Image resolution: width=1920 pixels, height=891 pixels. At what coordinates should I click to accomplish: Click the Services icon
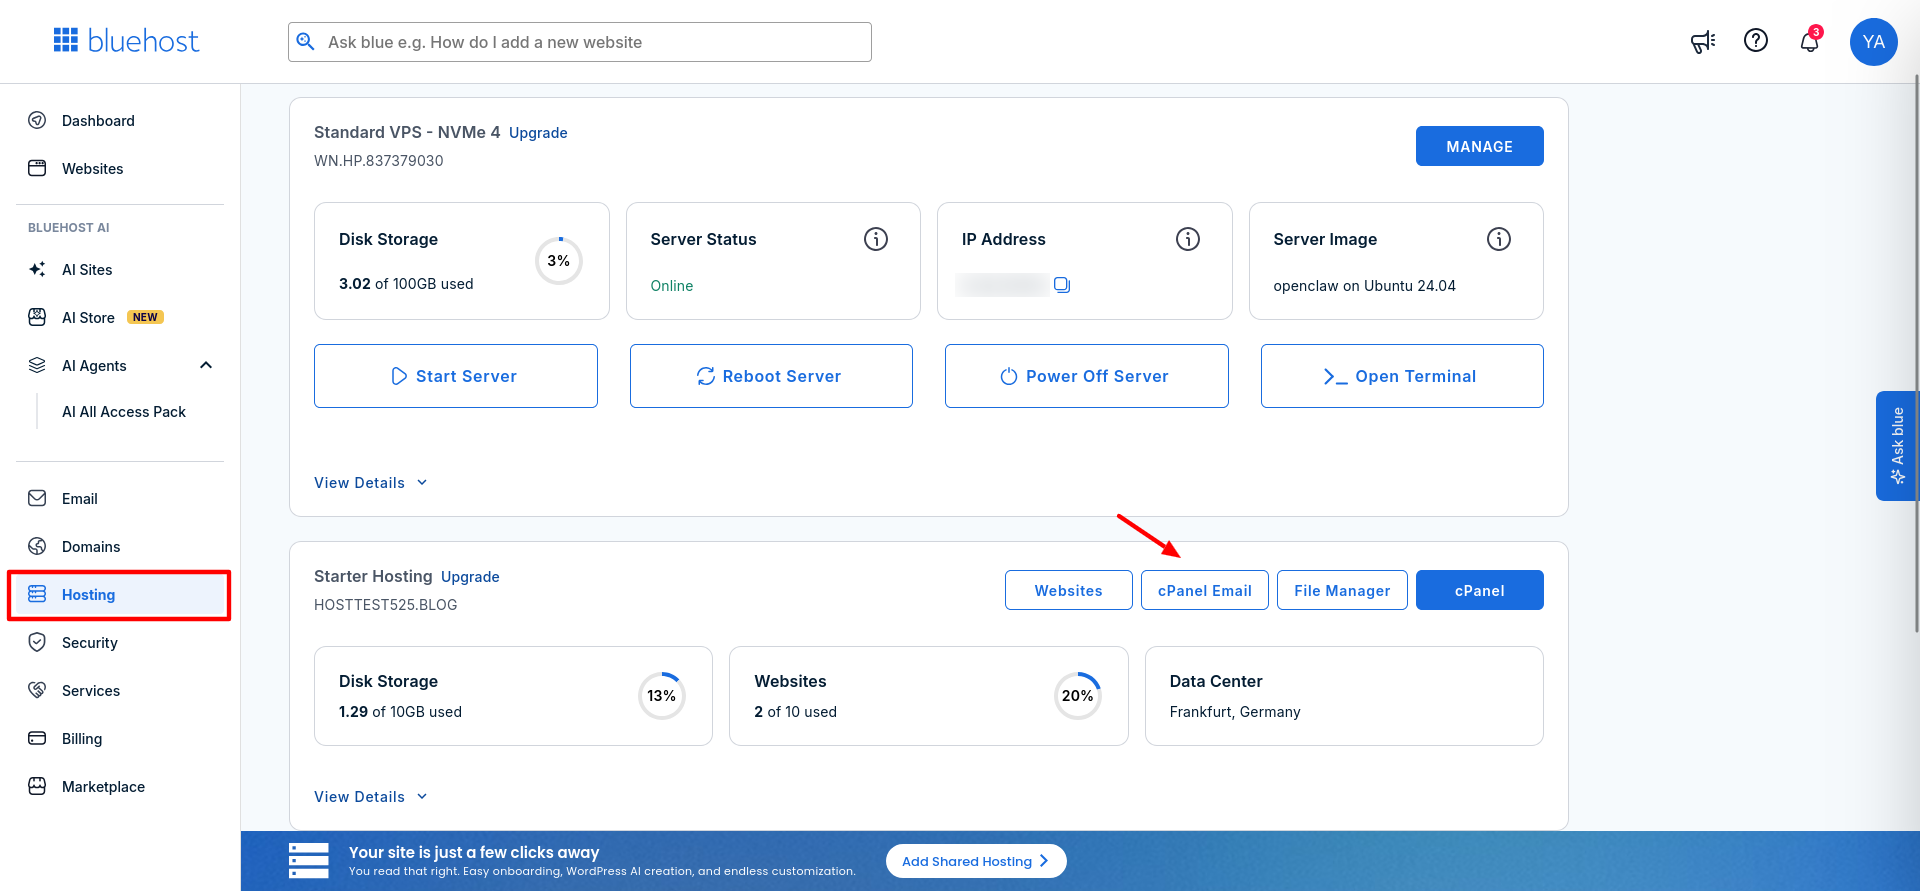[37, 690]
